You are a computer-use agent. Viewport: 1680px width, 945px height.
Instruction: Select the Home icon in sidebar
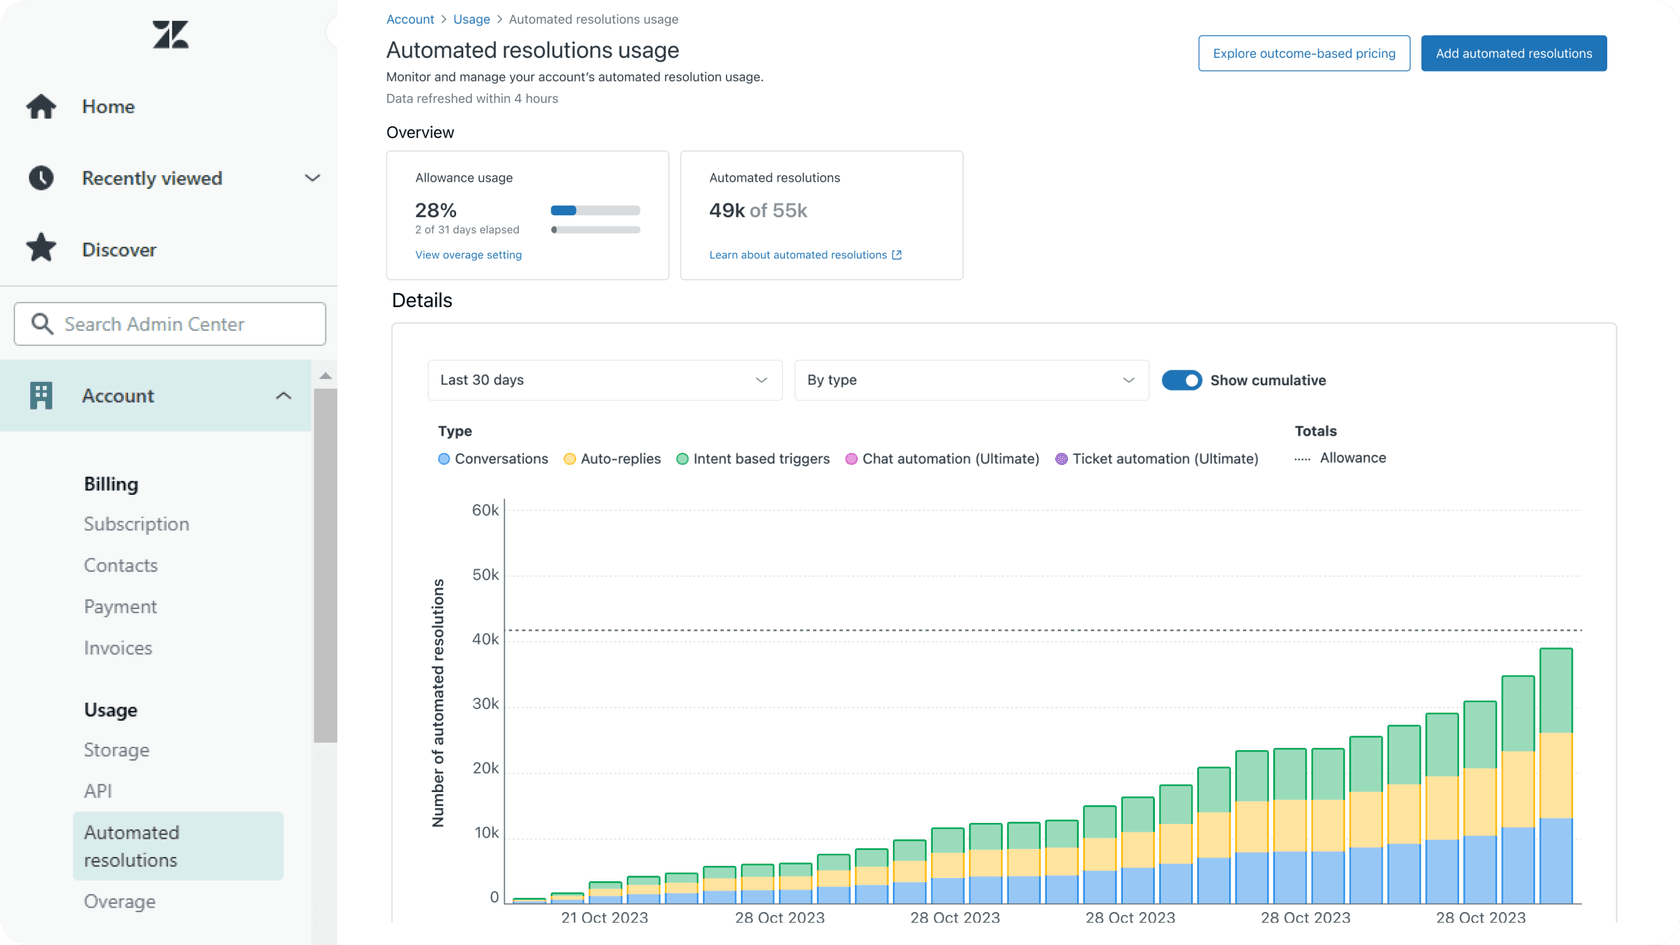click(41, 106)
